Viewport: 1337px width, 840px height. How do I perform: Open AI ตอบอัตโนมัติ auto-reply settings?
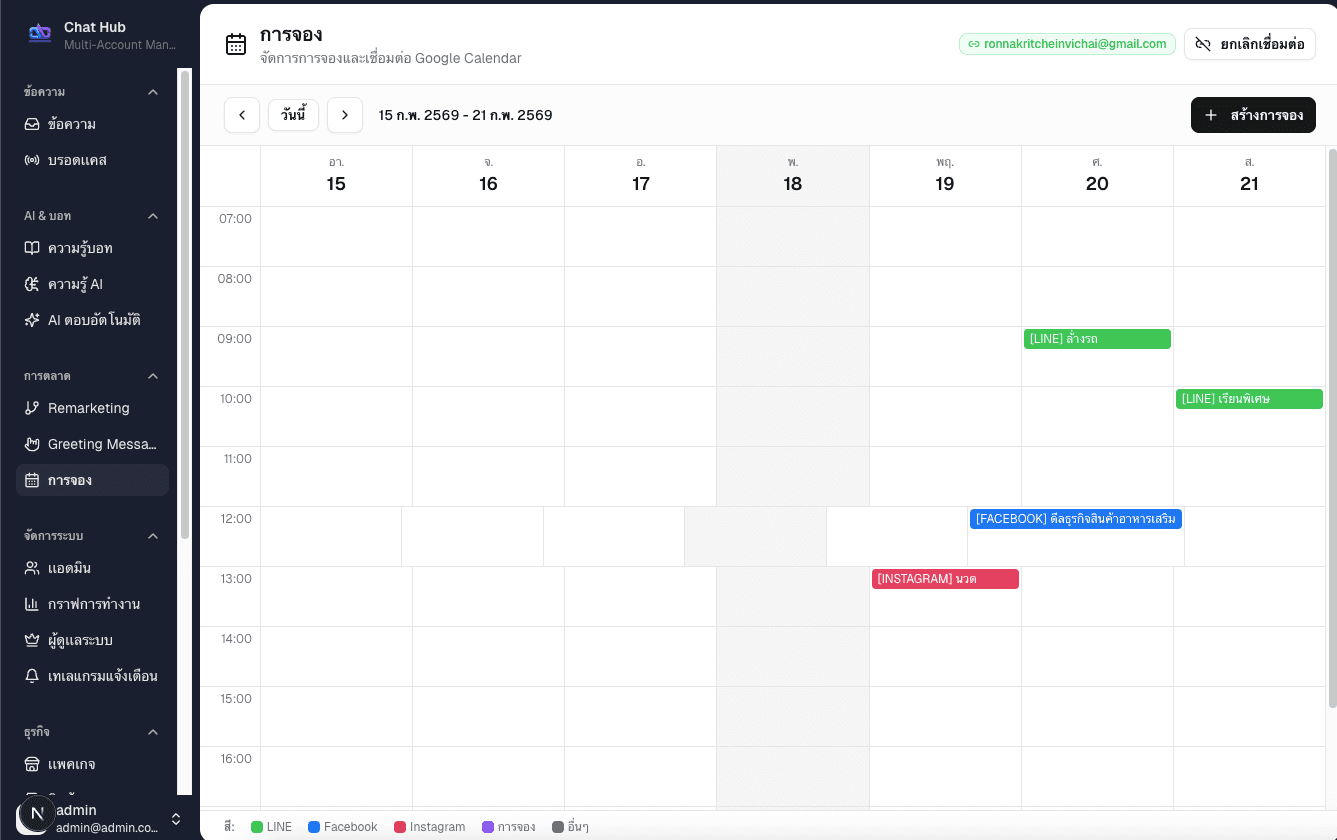(33, 319)
